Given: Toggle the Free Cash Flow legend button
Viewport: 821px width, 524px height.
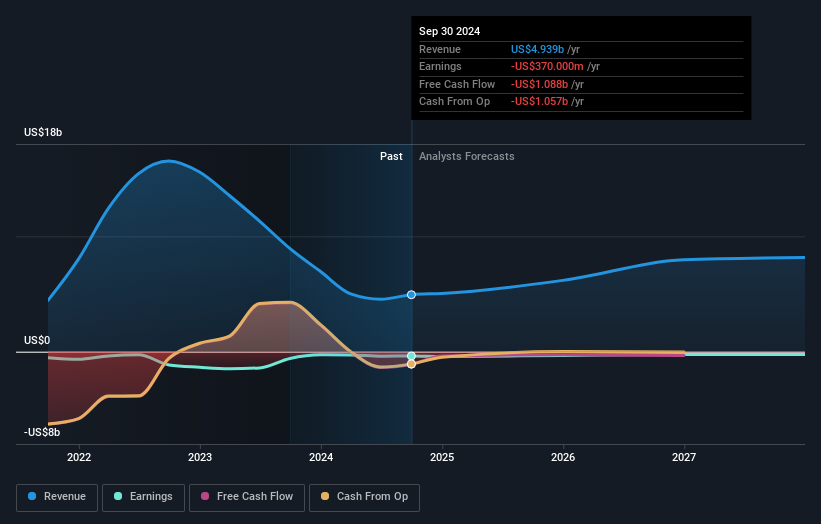Looking at the screenshot, I should pyautogui.click(x=247, y=497).
